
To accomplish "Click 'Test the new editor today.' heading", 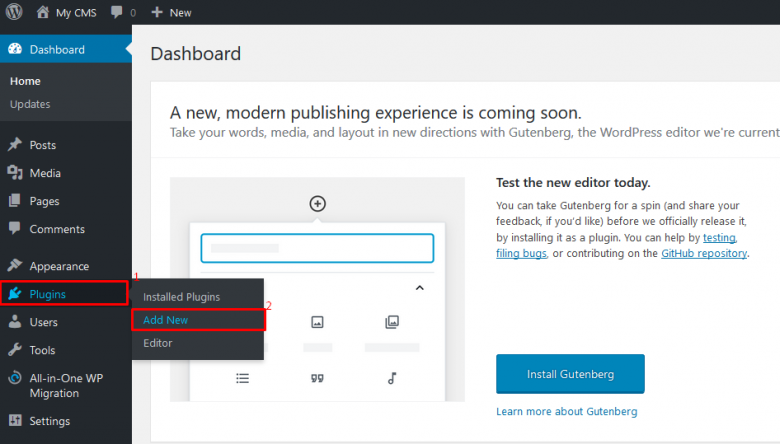I will (x=573, y=182).
